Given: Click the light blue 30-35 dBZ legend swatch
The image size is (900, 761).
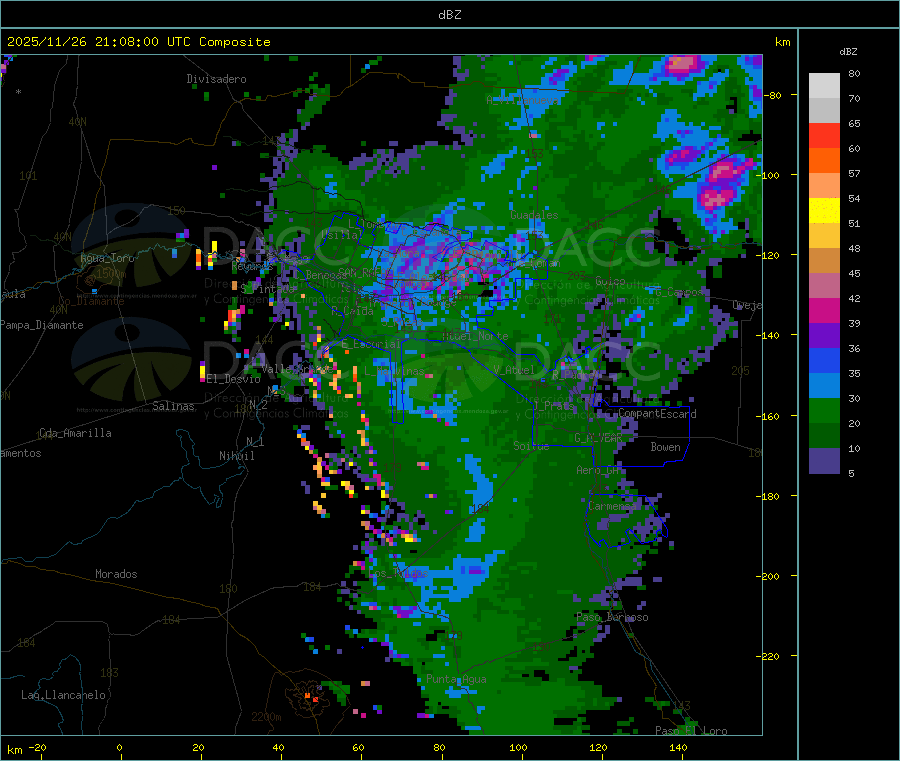Looking at the screenshot, I should [x=824, y=386].
